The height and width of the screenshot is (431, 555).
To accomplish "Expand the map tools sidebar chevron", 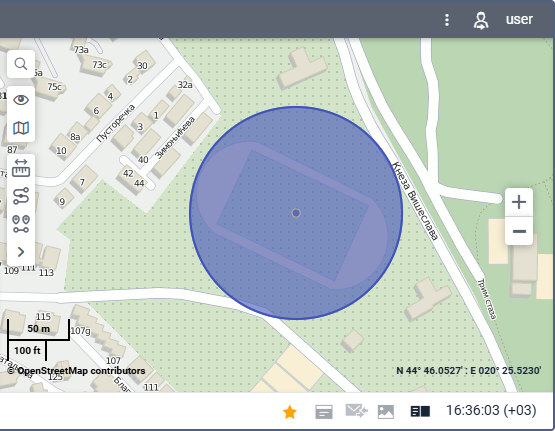I will (21, 252).
